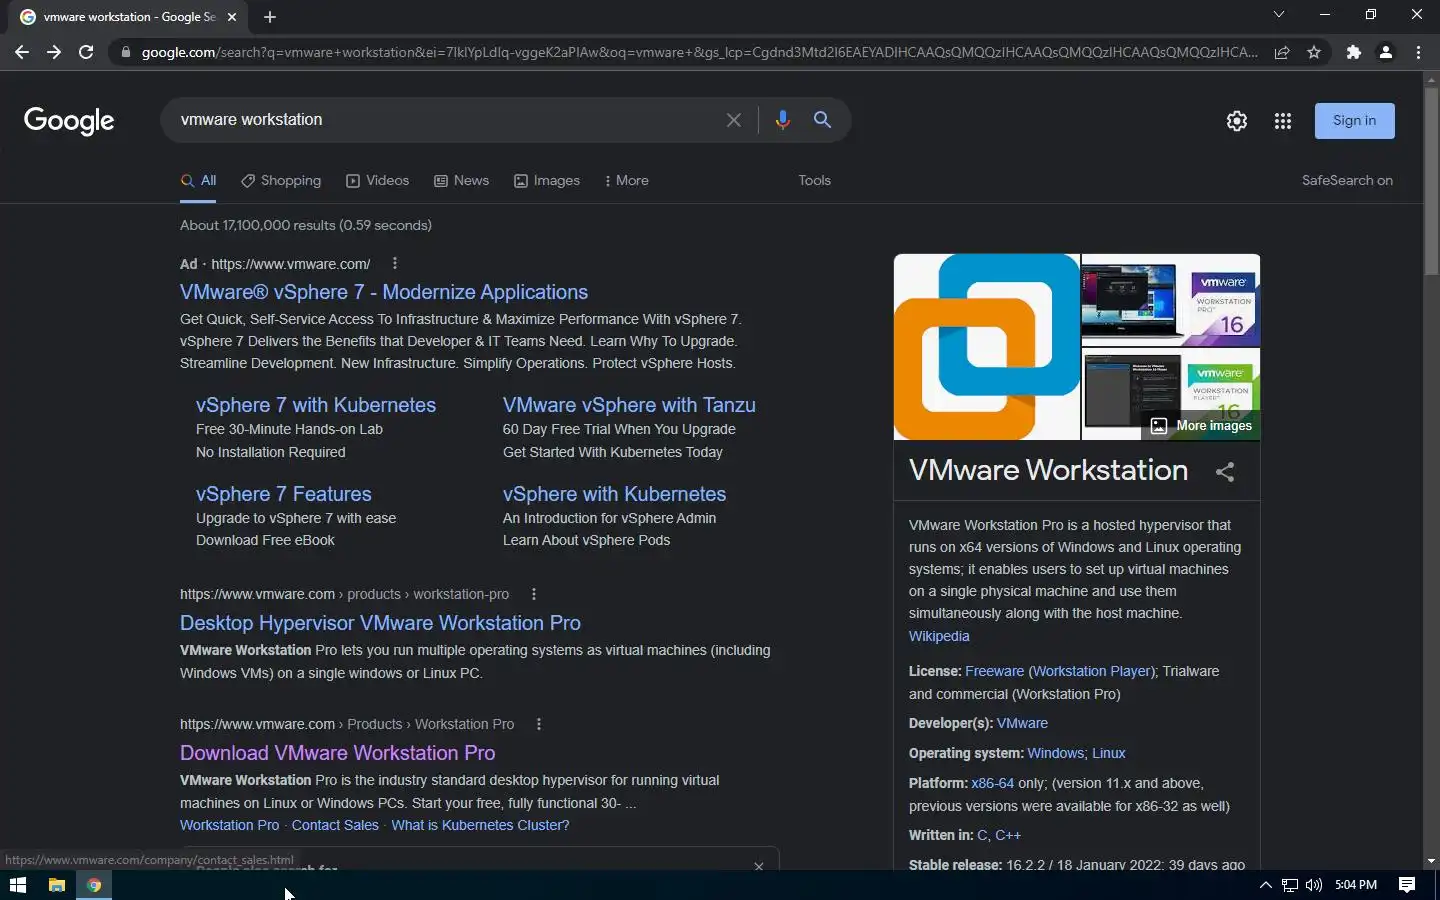Viewport: 1440px width, 900px height.
Task: Close the vmware workstation tab
Action: [x=232, y=17]
